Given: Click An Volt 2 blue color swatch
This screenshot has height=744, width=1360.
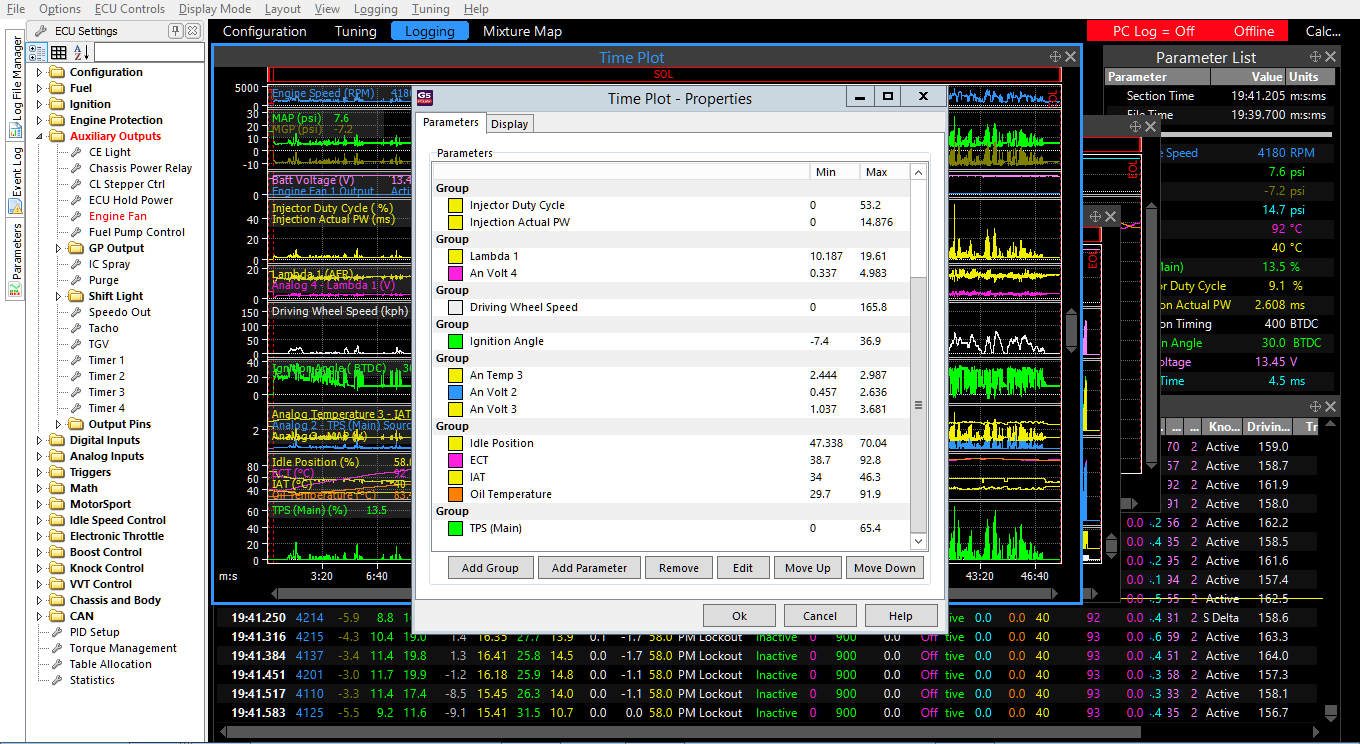Looking at the screenshot, I should [455, 392].
